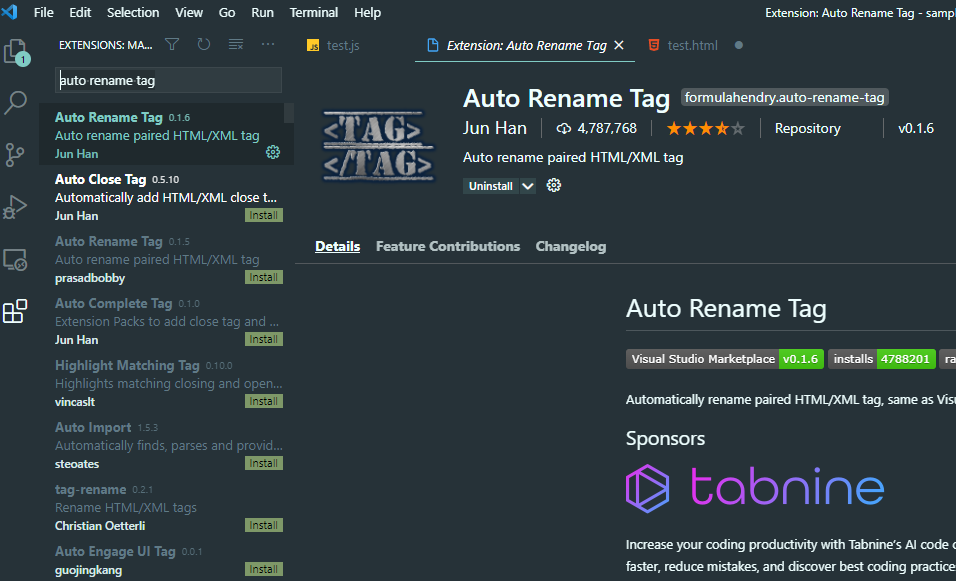The height and width of the screenshot is (581, 956).
Task: Close the Extension: Auto Rename Tag tab
Action: point(619,45)
